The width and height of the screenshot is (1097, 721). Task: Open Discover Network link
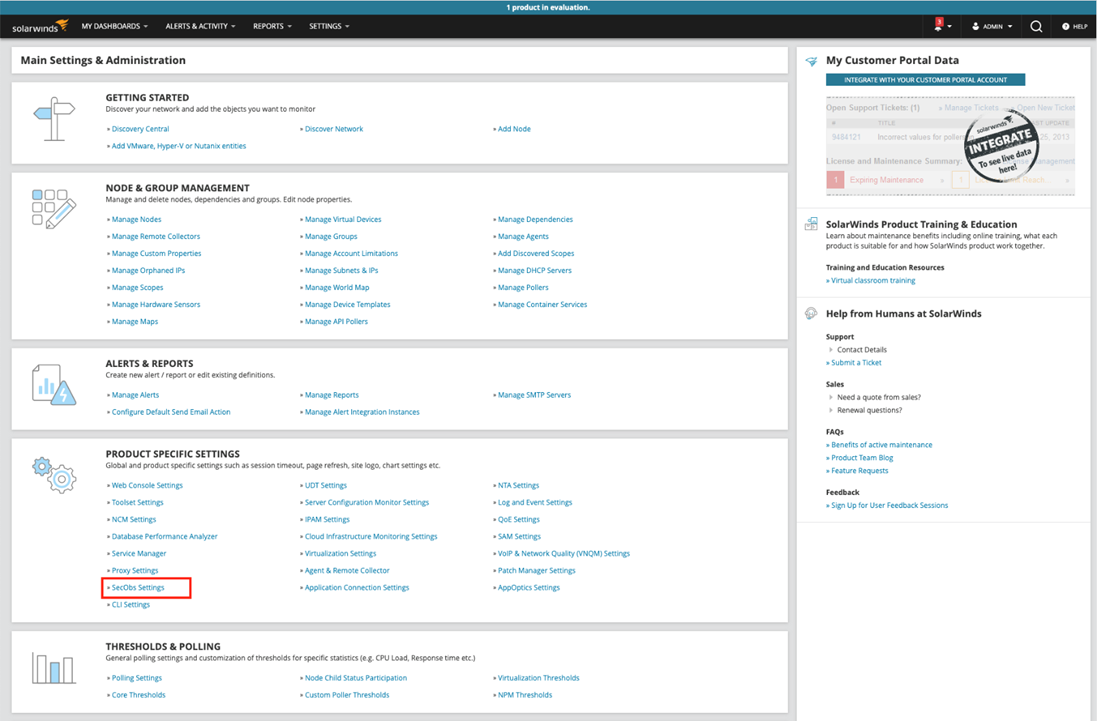(x=334, y=129)
